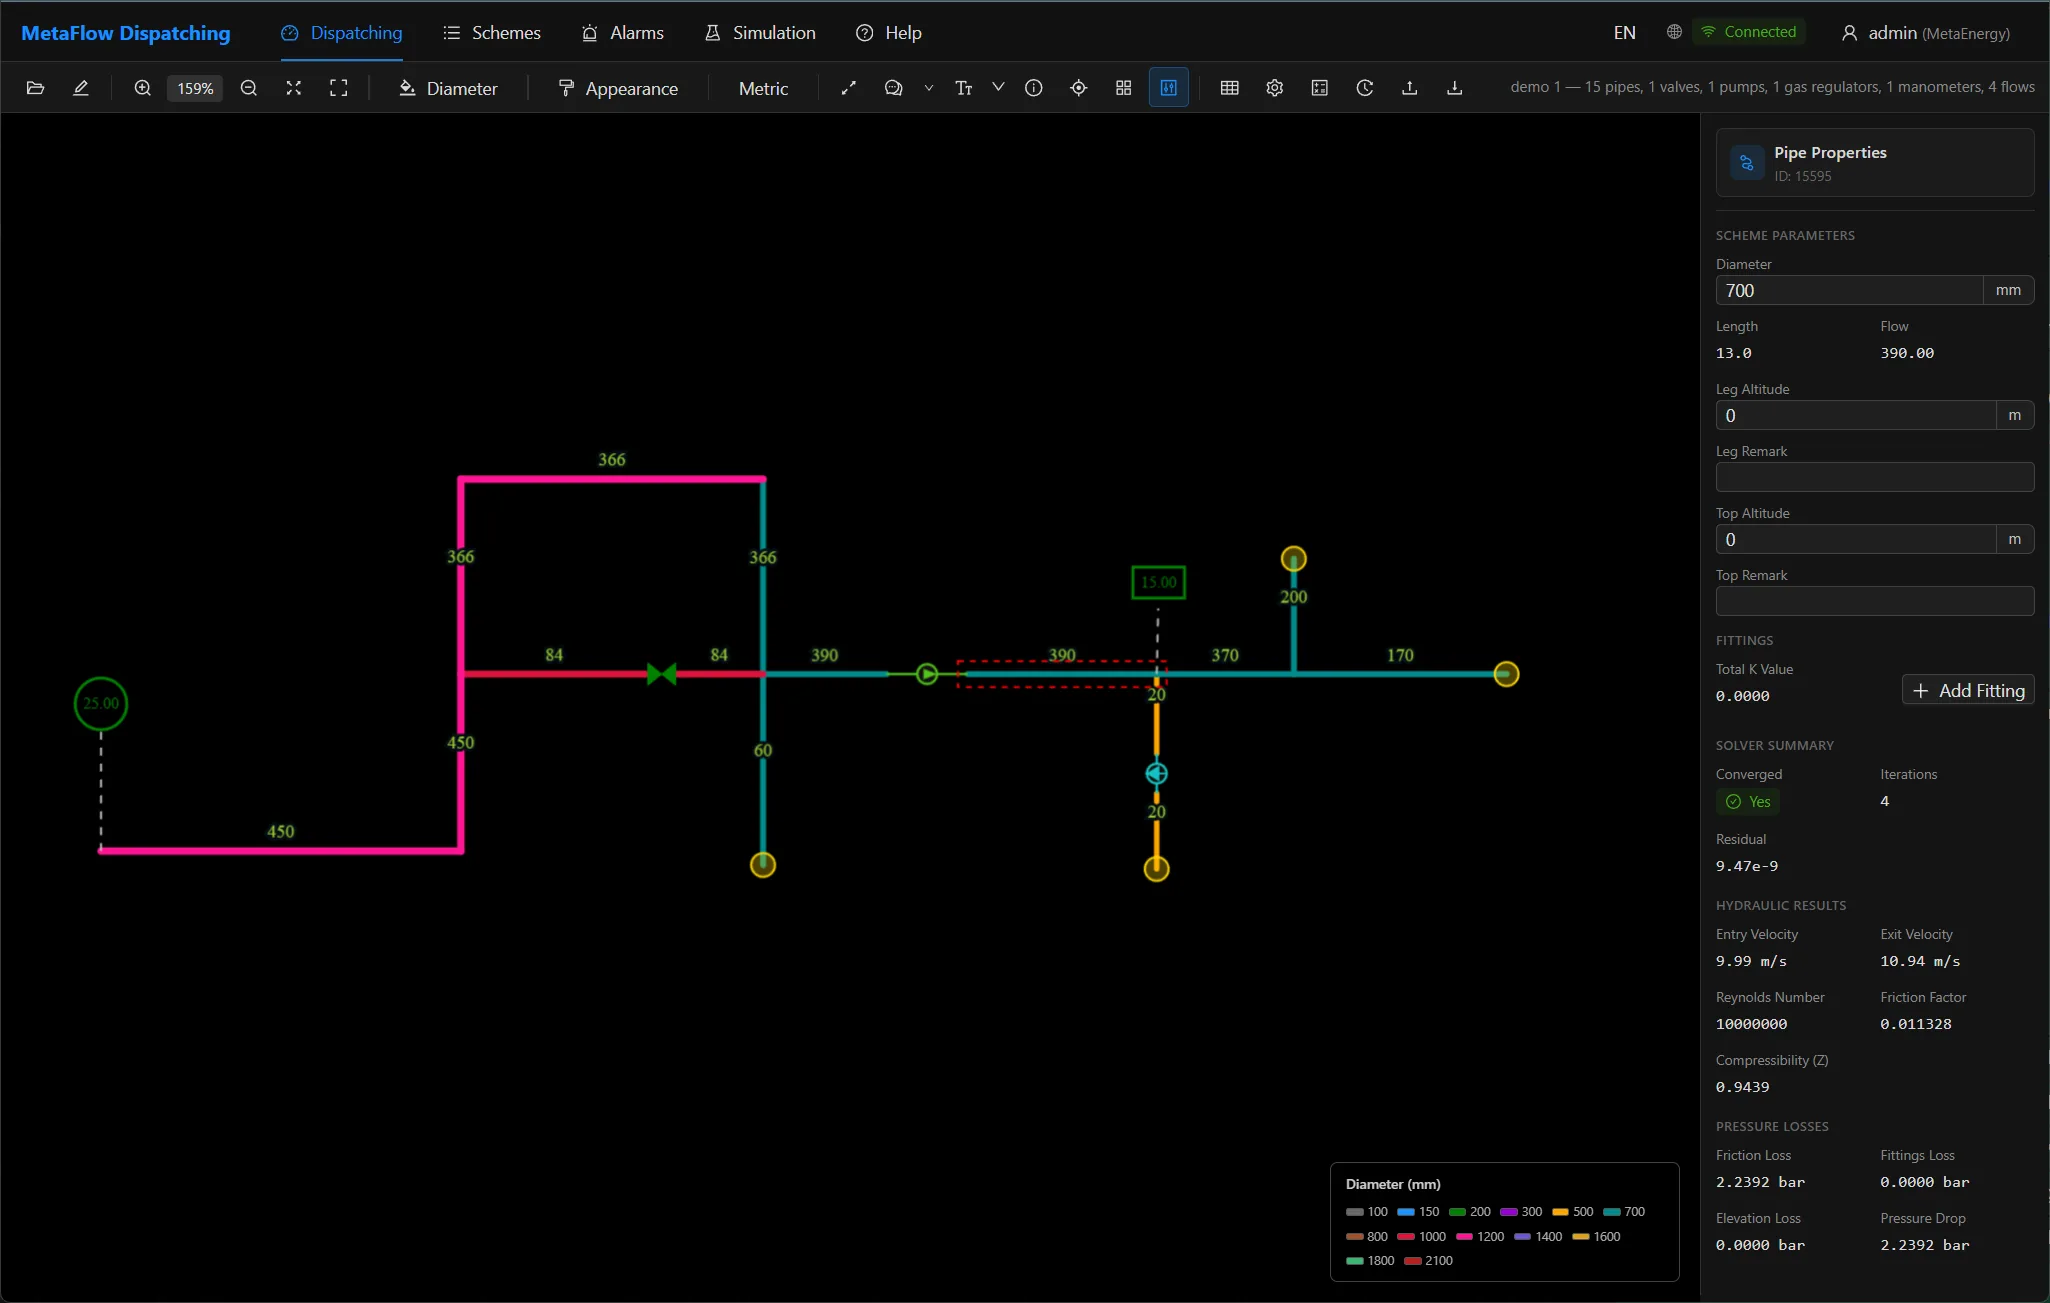This screenshot has height=1303, width=2050.
Task: Expand comment tool dropdown arrow
Action: coord(929,88)
